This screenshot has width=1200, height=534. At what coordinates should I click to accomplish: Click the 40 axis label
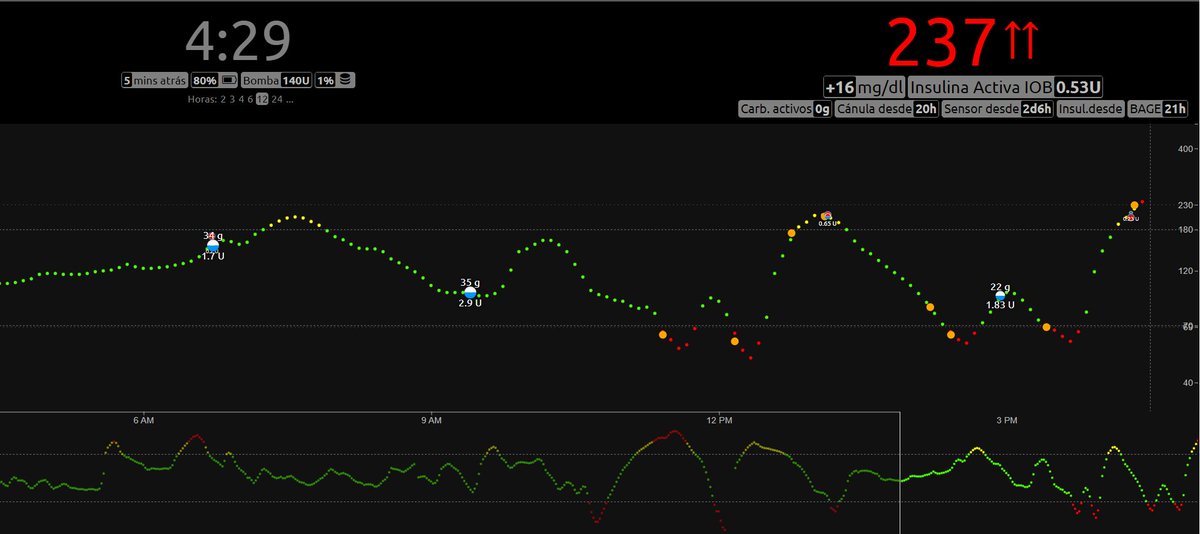[1188, 382]
